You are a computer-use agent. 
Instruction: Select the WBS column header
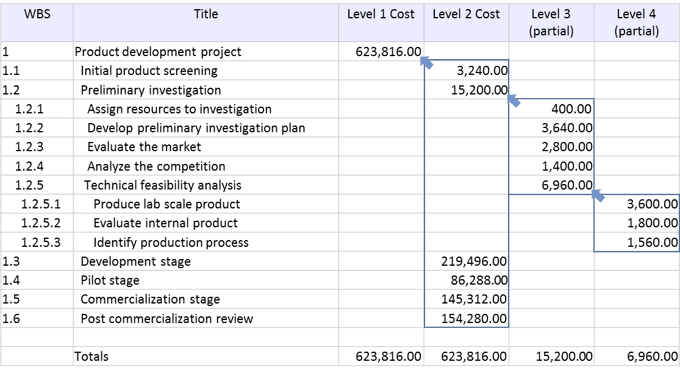[x=37, y=23]
